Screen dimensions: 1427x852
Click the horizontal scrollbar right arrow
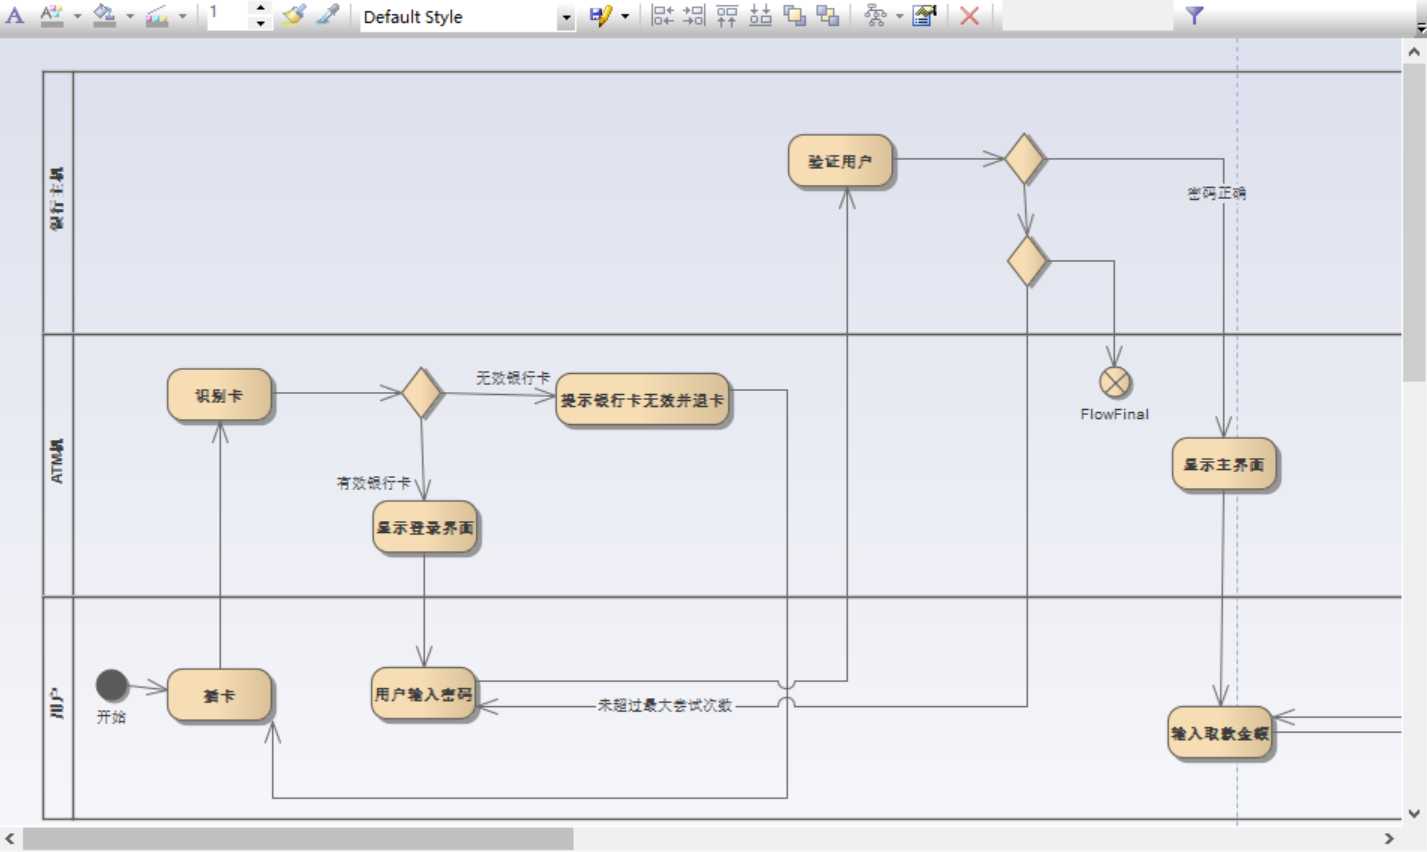pyautogui.click(x=1389, y=838)
